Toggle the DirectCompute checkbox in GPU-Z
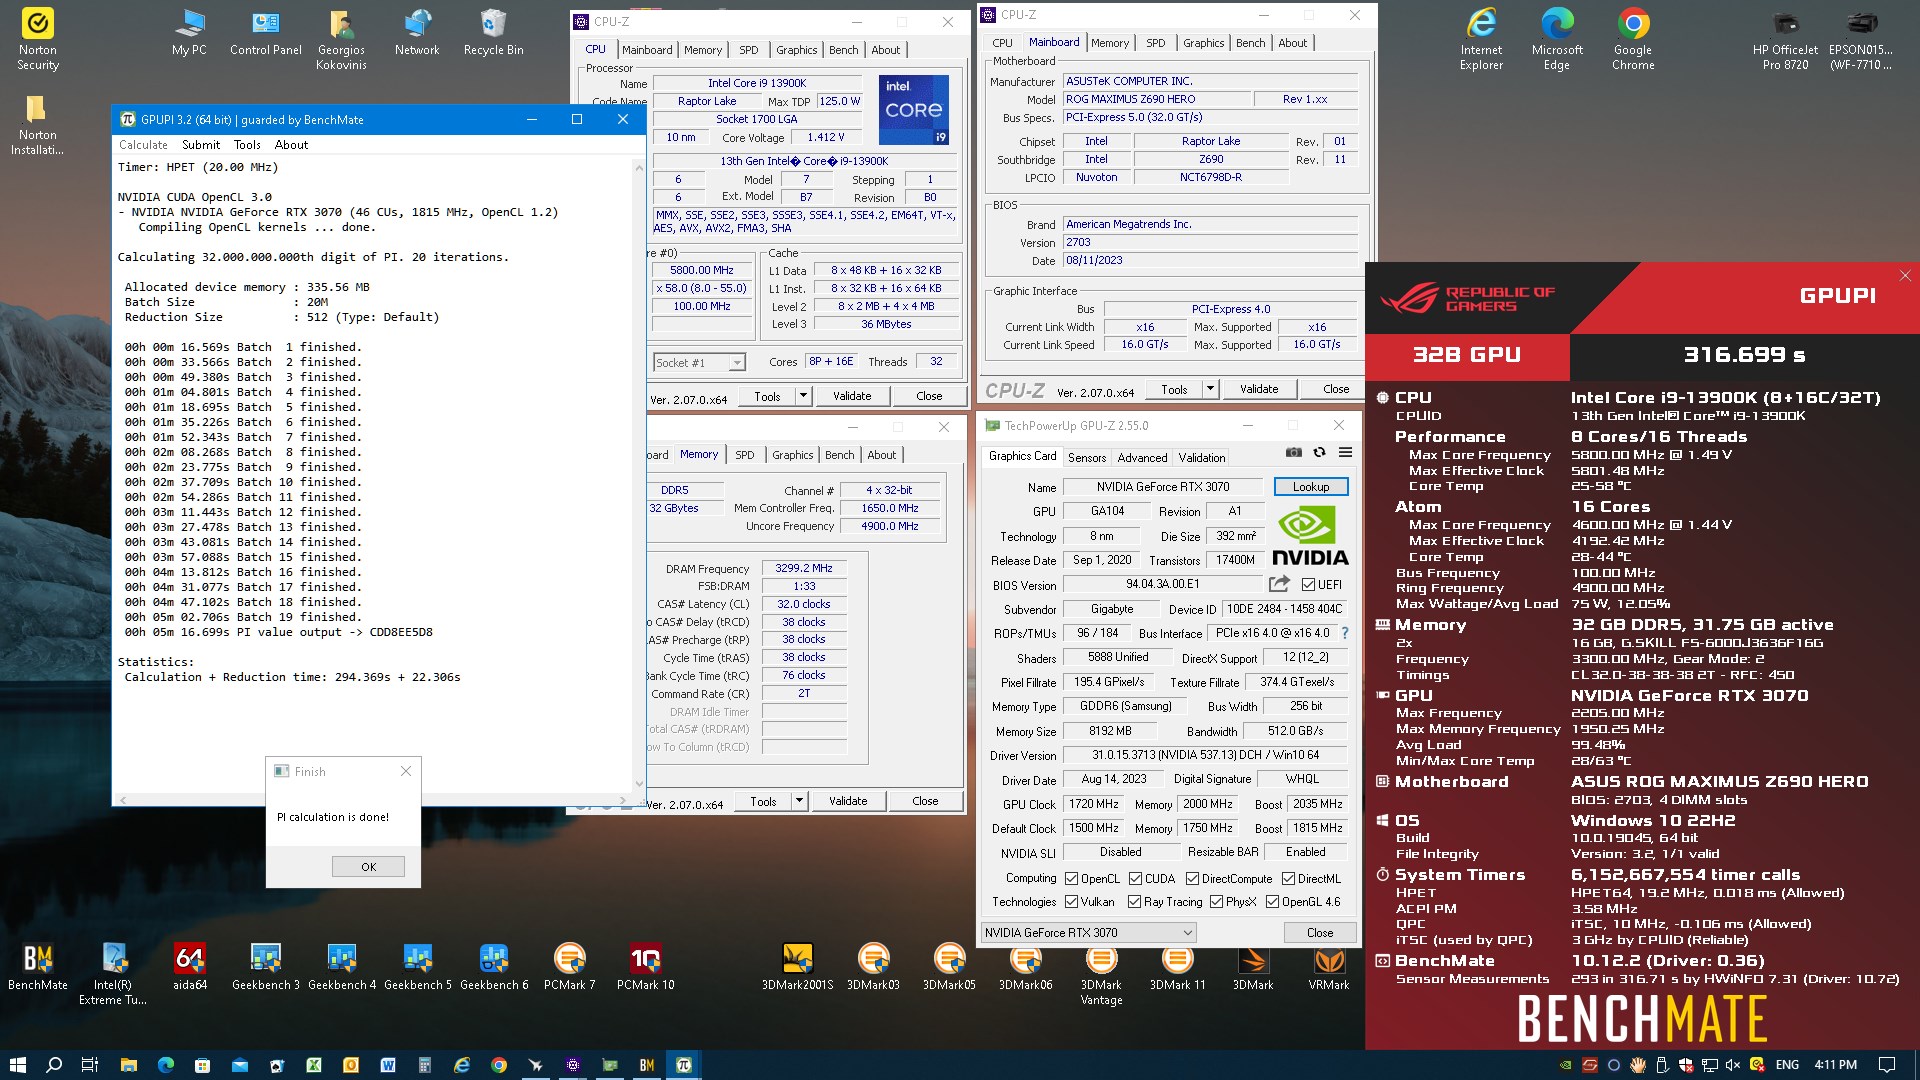The height and width of the screenshot is (1080, 1920). coord(1192,879)
